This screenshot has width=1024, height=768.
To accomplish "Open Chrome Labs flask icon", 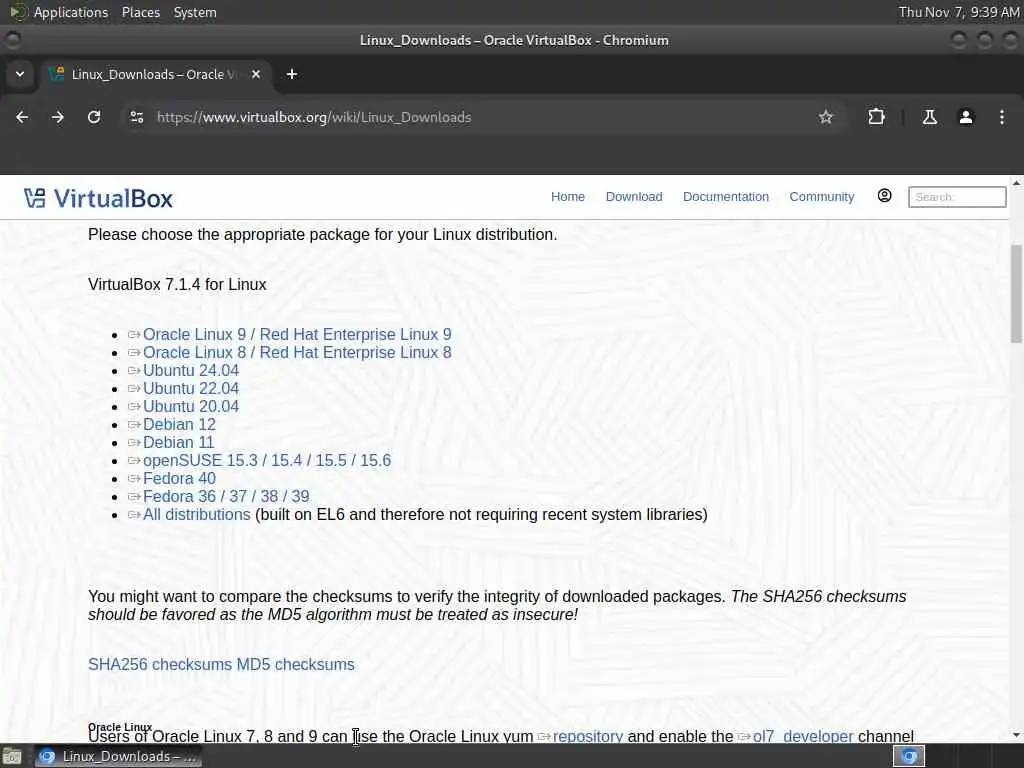I will pos(929,117).
